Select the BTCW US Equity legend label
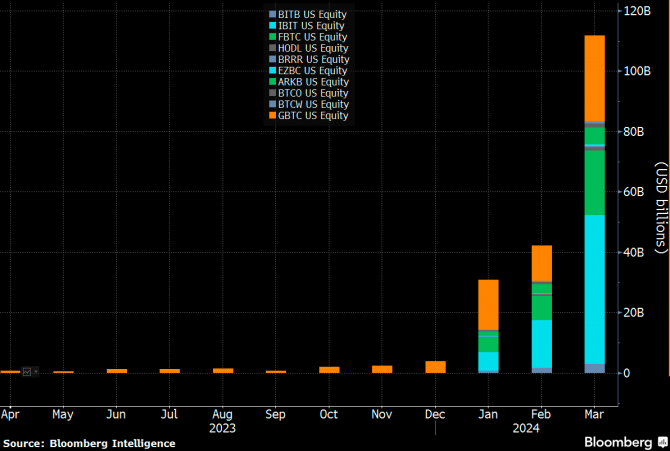Screen dimensions: 670x451 (x=314, y=104)
